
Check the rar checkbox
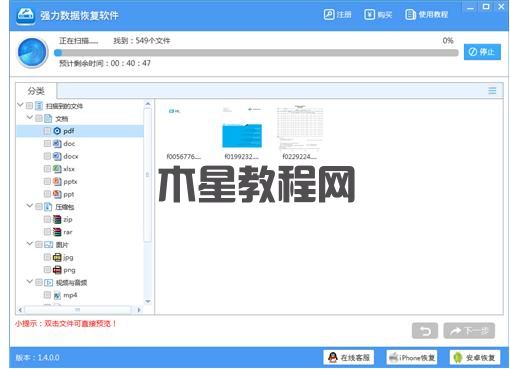click(47, 232)
